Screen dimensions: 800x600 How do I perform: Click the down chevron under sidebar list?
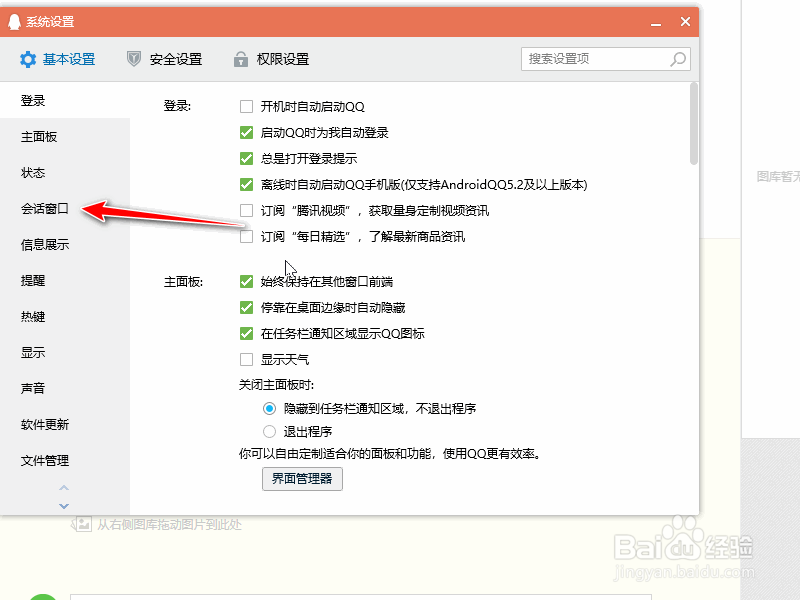[64, 506]
